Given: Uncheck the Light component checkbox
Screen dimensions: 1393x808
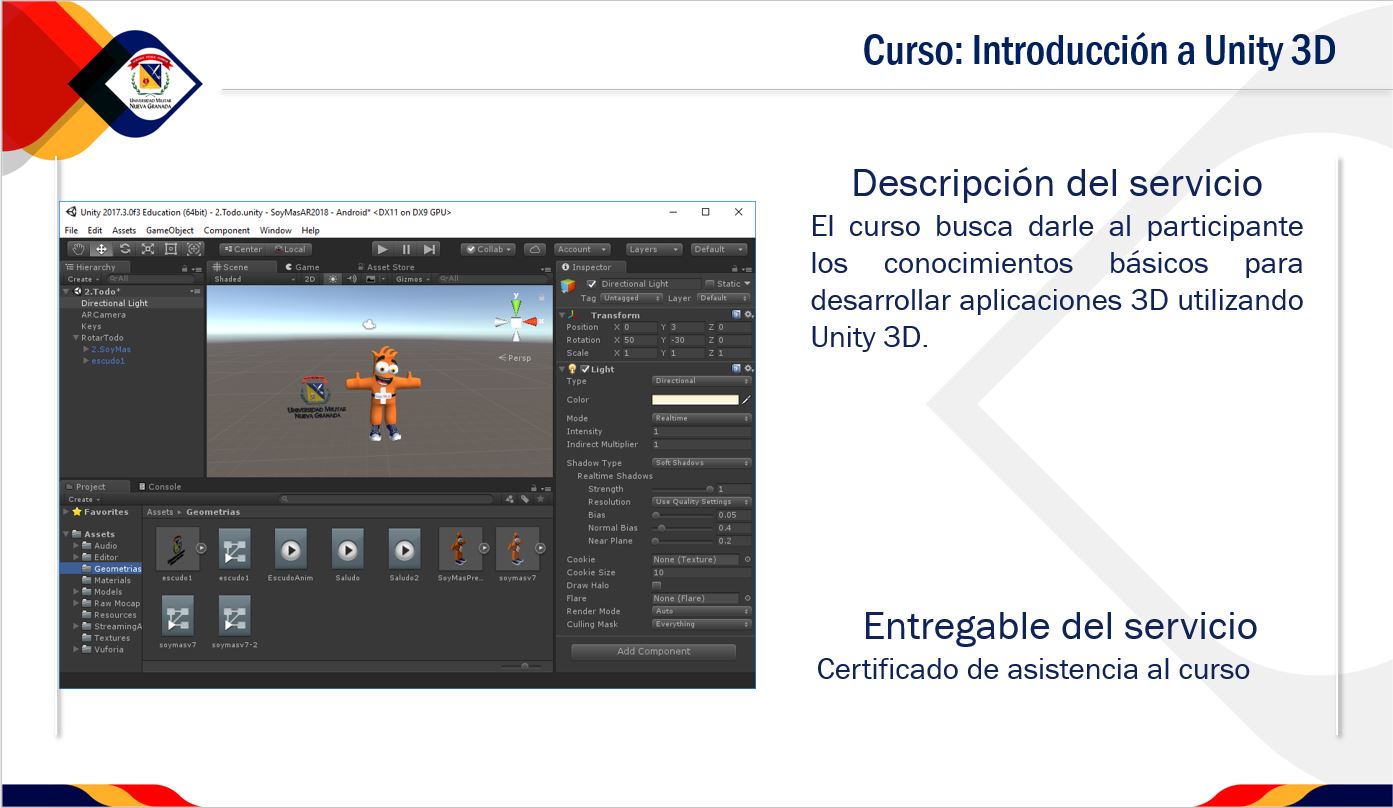Looking at the screenshot, I should coord(585,369).
